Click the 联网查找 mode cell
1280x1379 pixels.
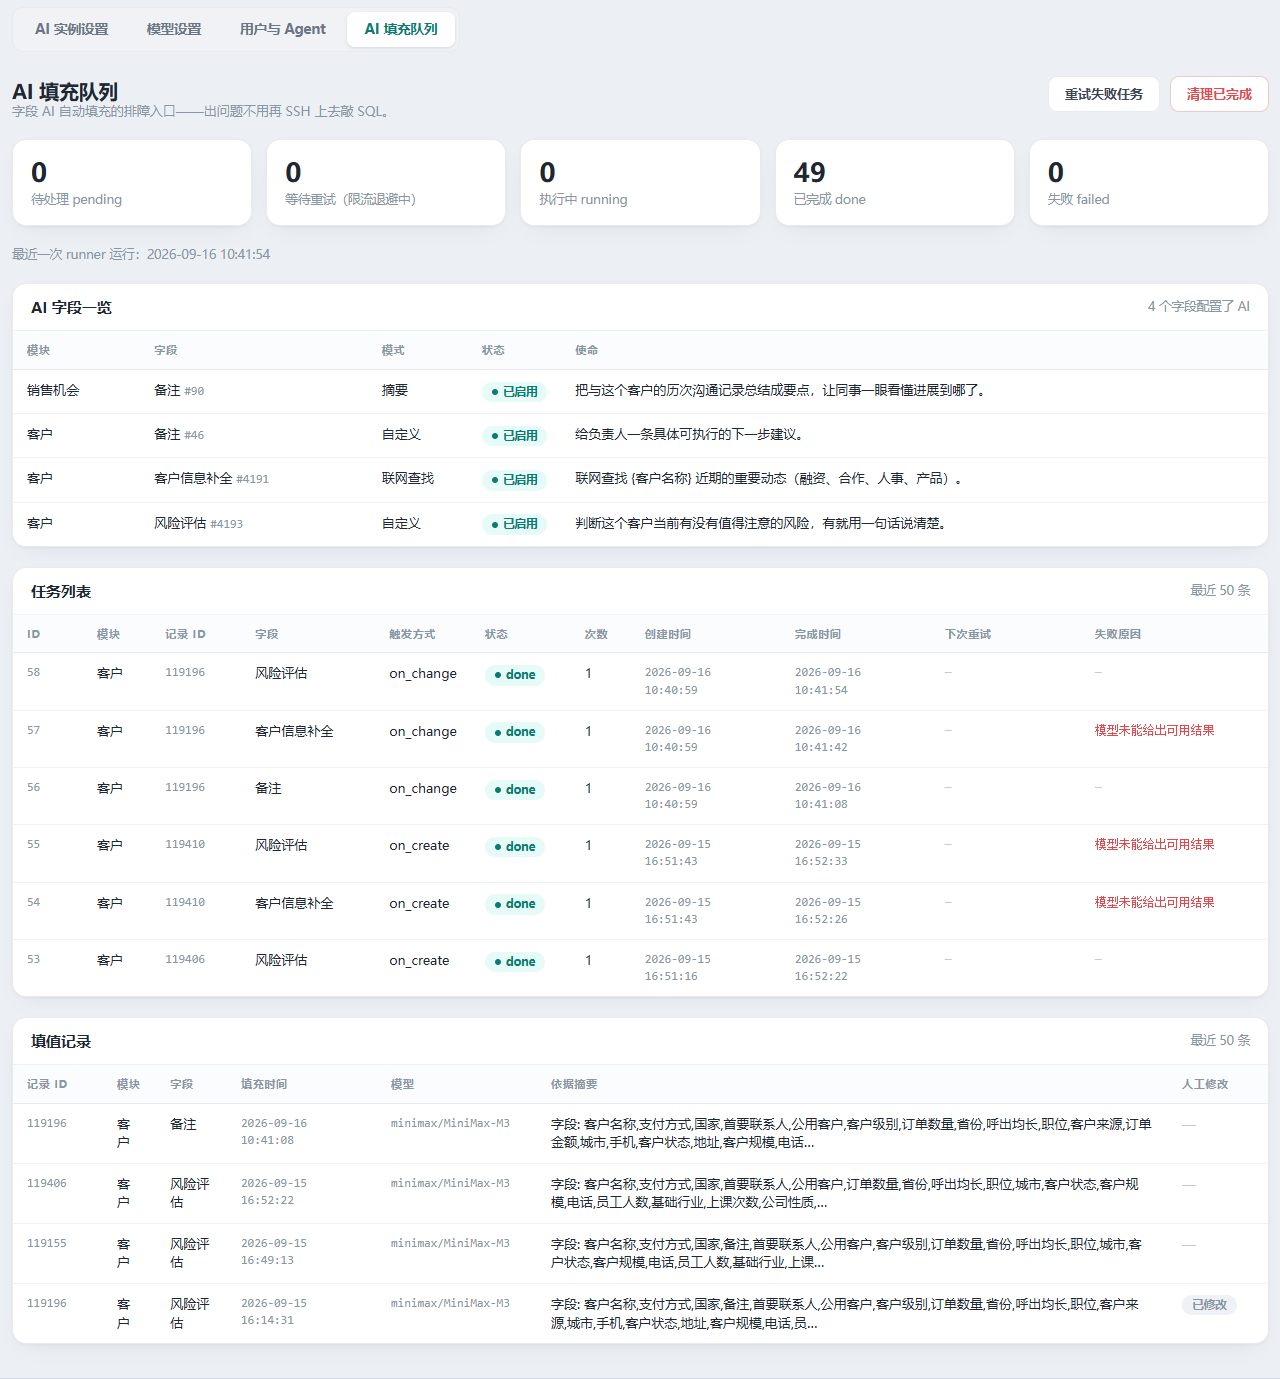408,478
